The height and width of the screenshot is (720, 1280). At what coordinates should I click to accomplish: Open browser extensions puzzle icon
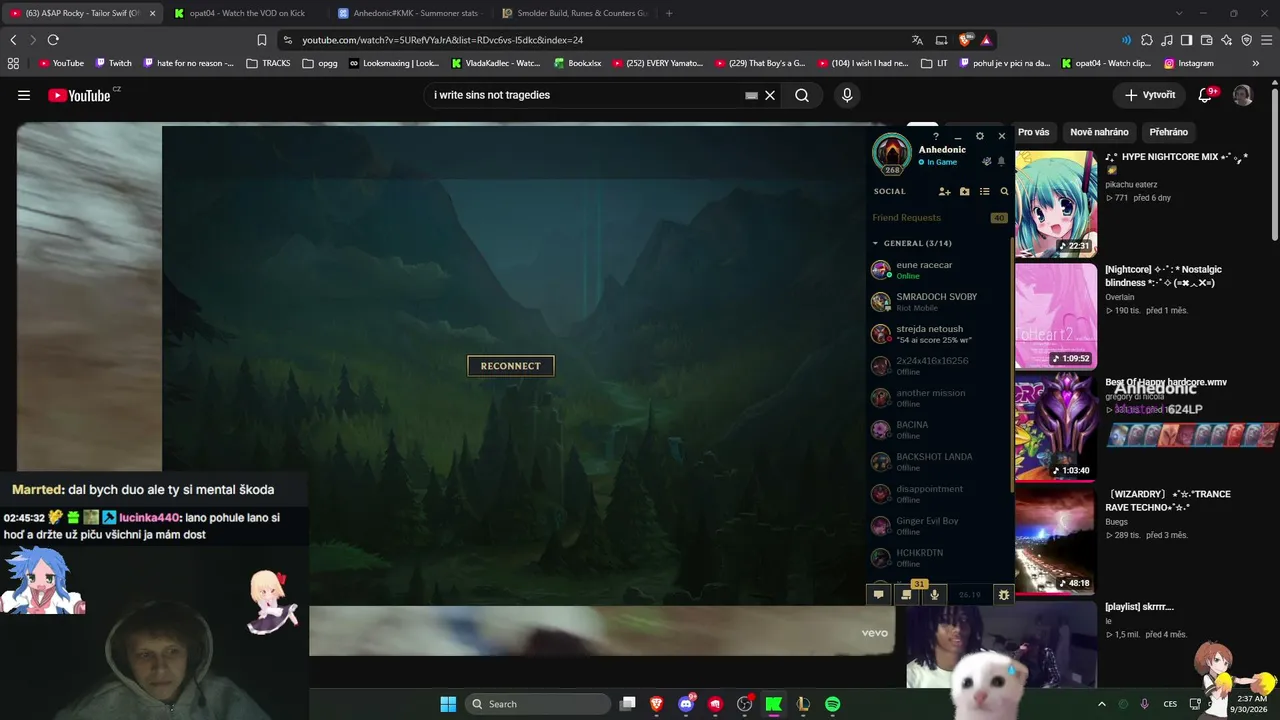pyautogui.click(x=1147, y=40)
